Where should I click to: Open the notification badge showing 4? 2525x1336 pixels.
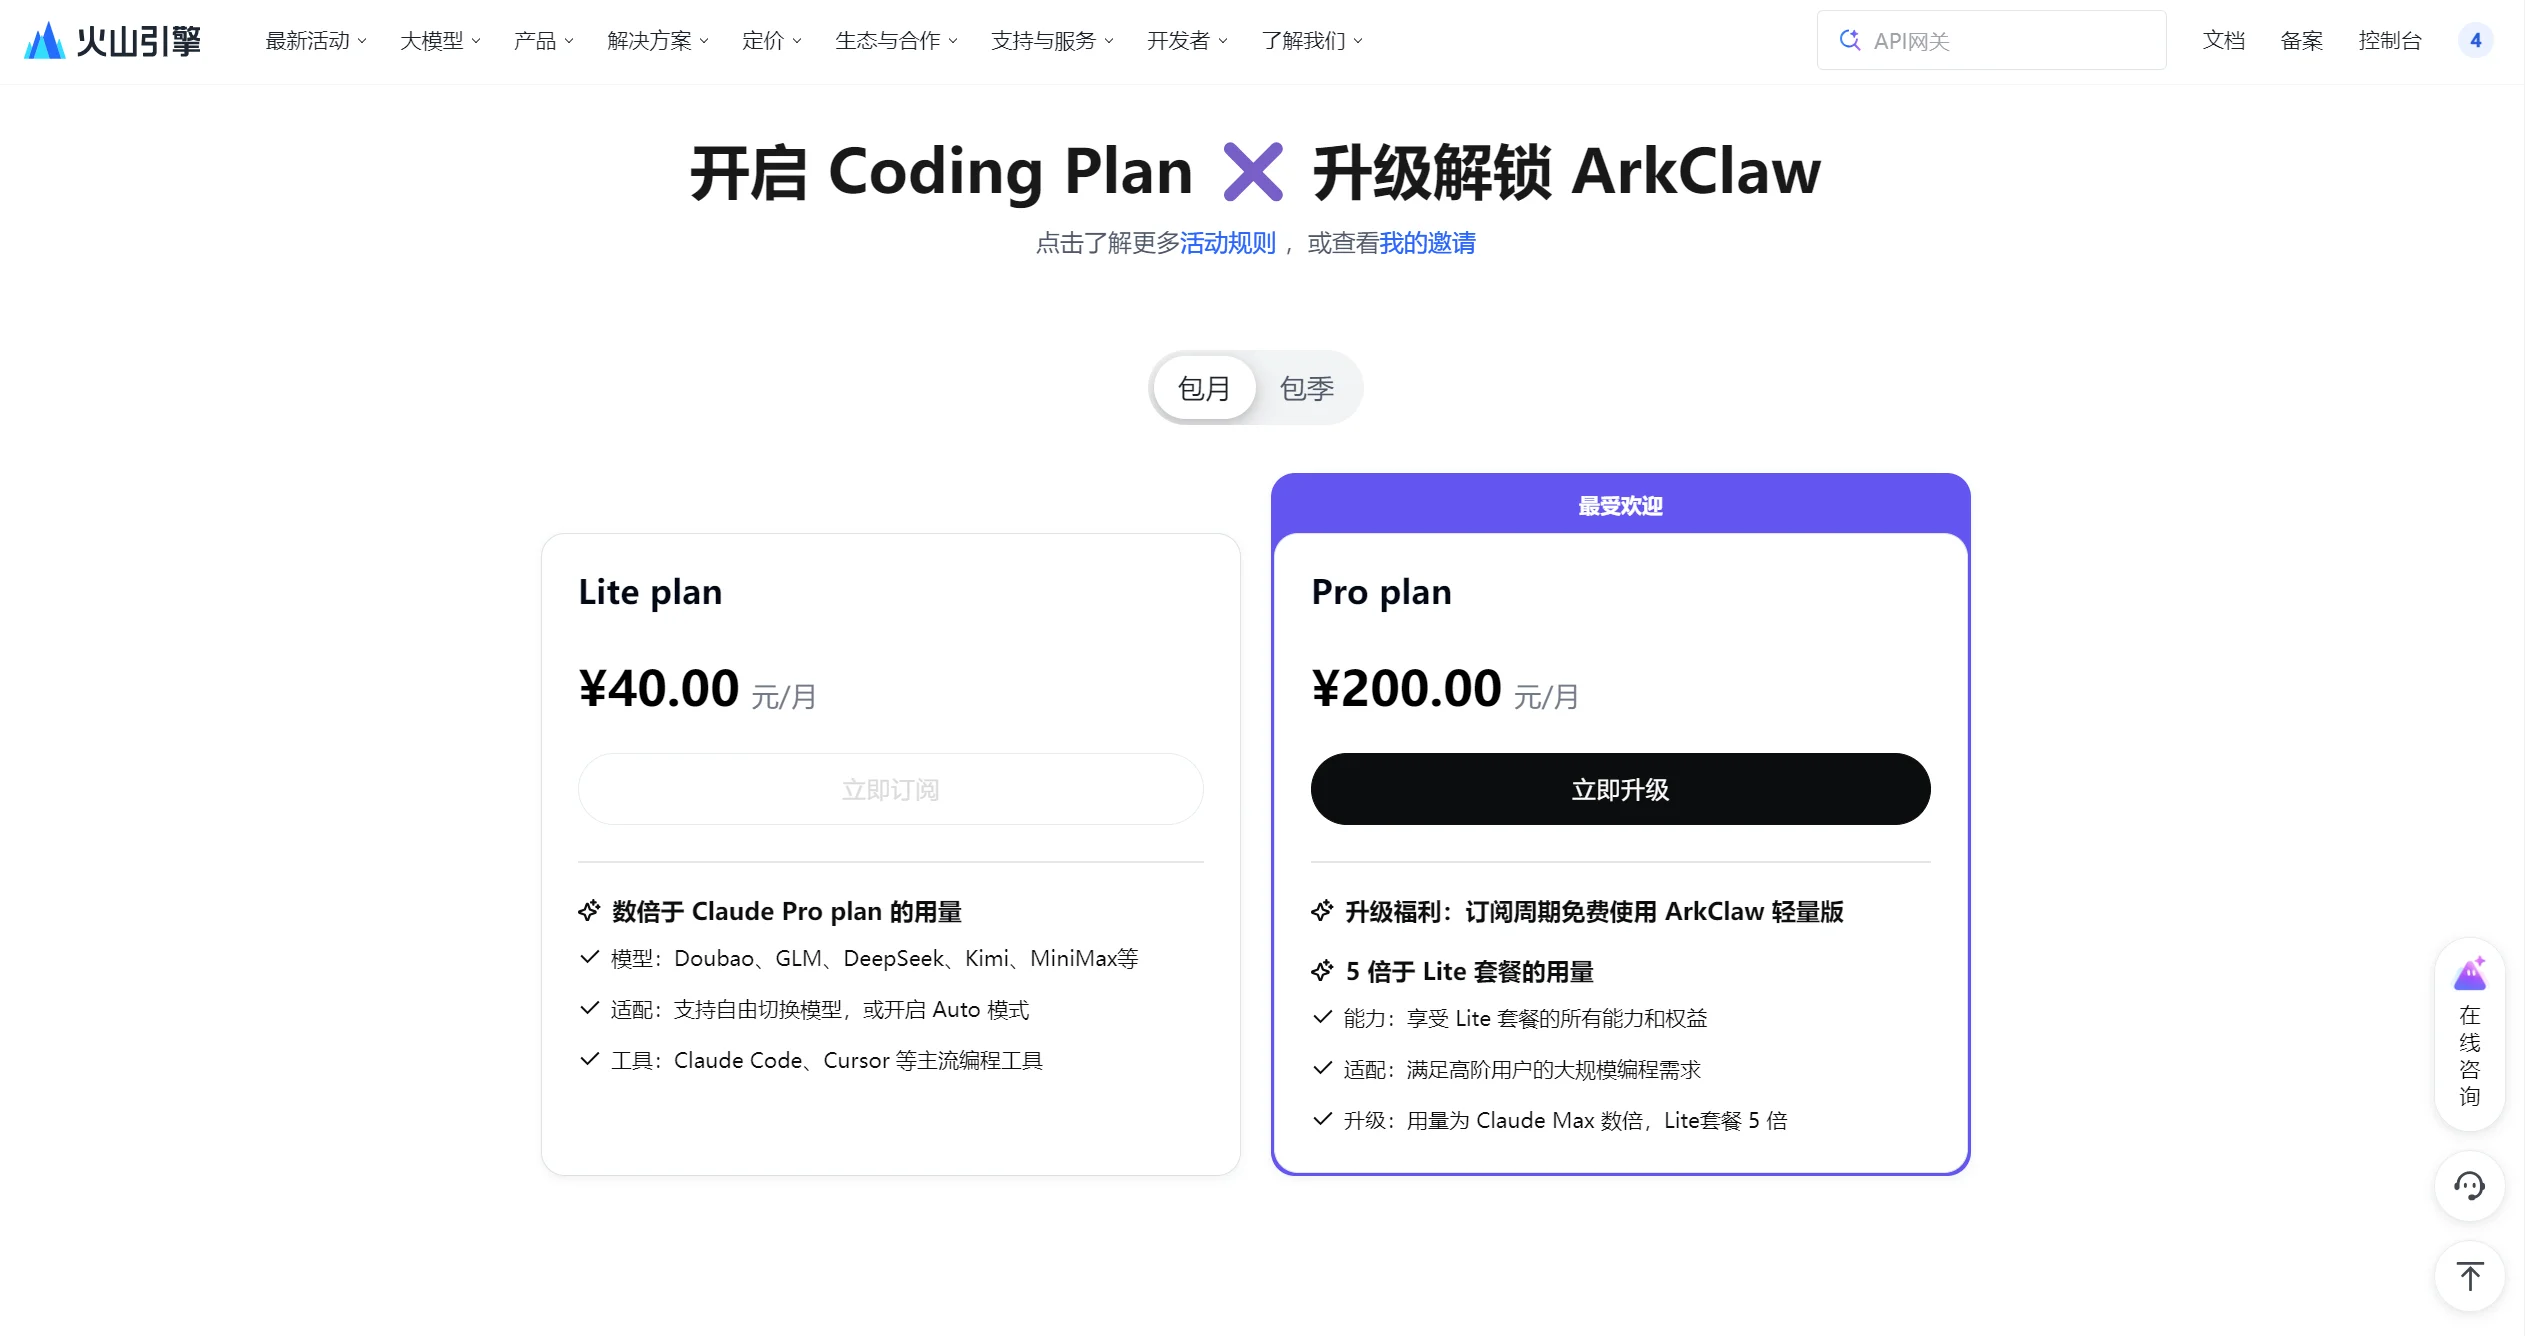2475,40
